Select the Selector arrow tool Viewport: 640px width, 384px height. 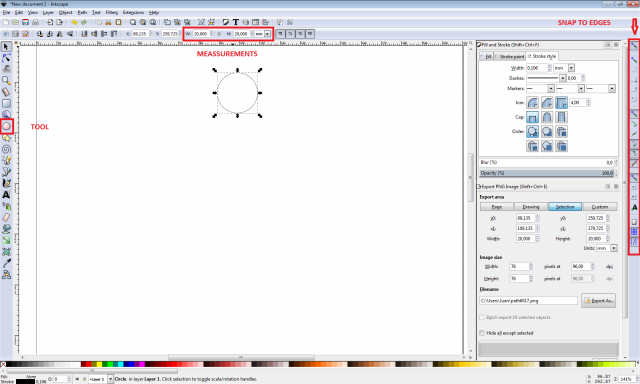pyautogui.click(x=6, y=47)
